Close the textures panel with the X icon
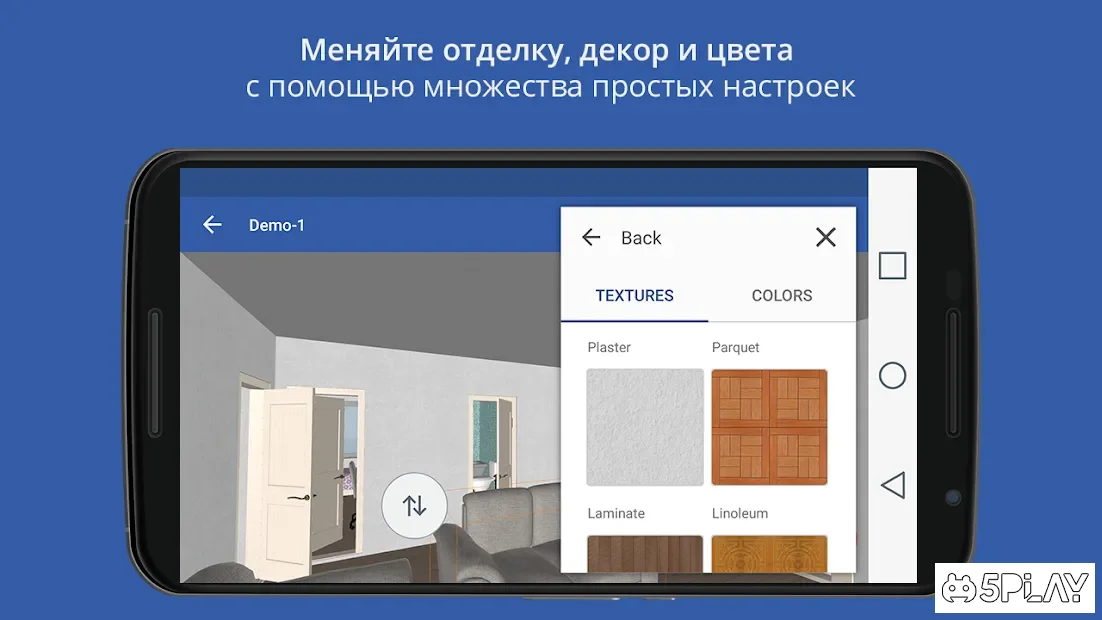 [x=825, y=237]
